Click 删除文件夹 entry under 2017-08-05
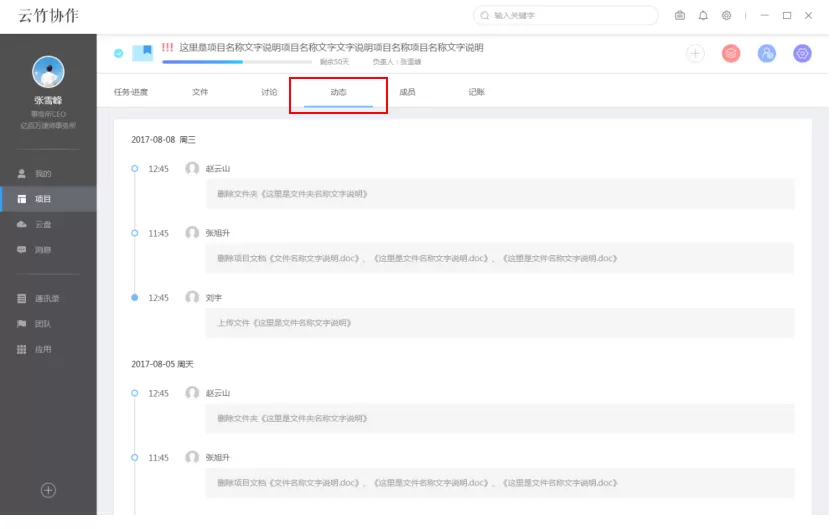 click(500, 418)
